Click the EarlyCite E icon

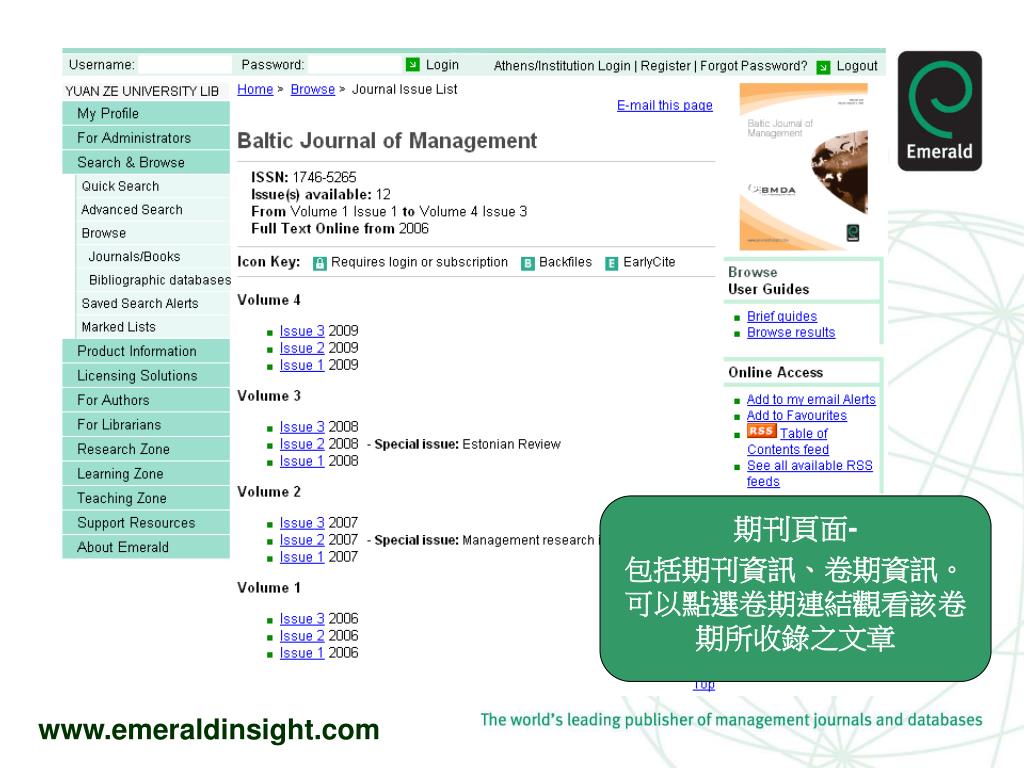(611, 263)
